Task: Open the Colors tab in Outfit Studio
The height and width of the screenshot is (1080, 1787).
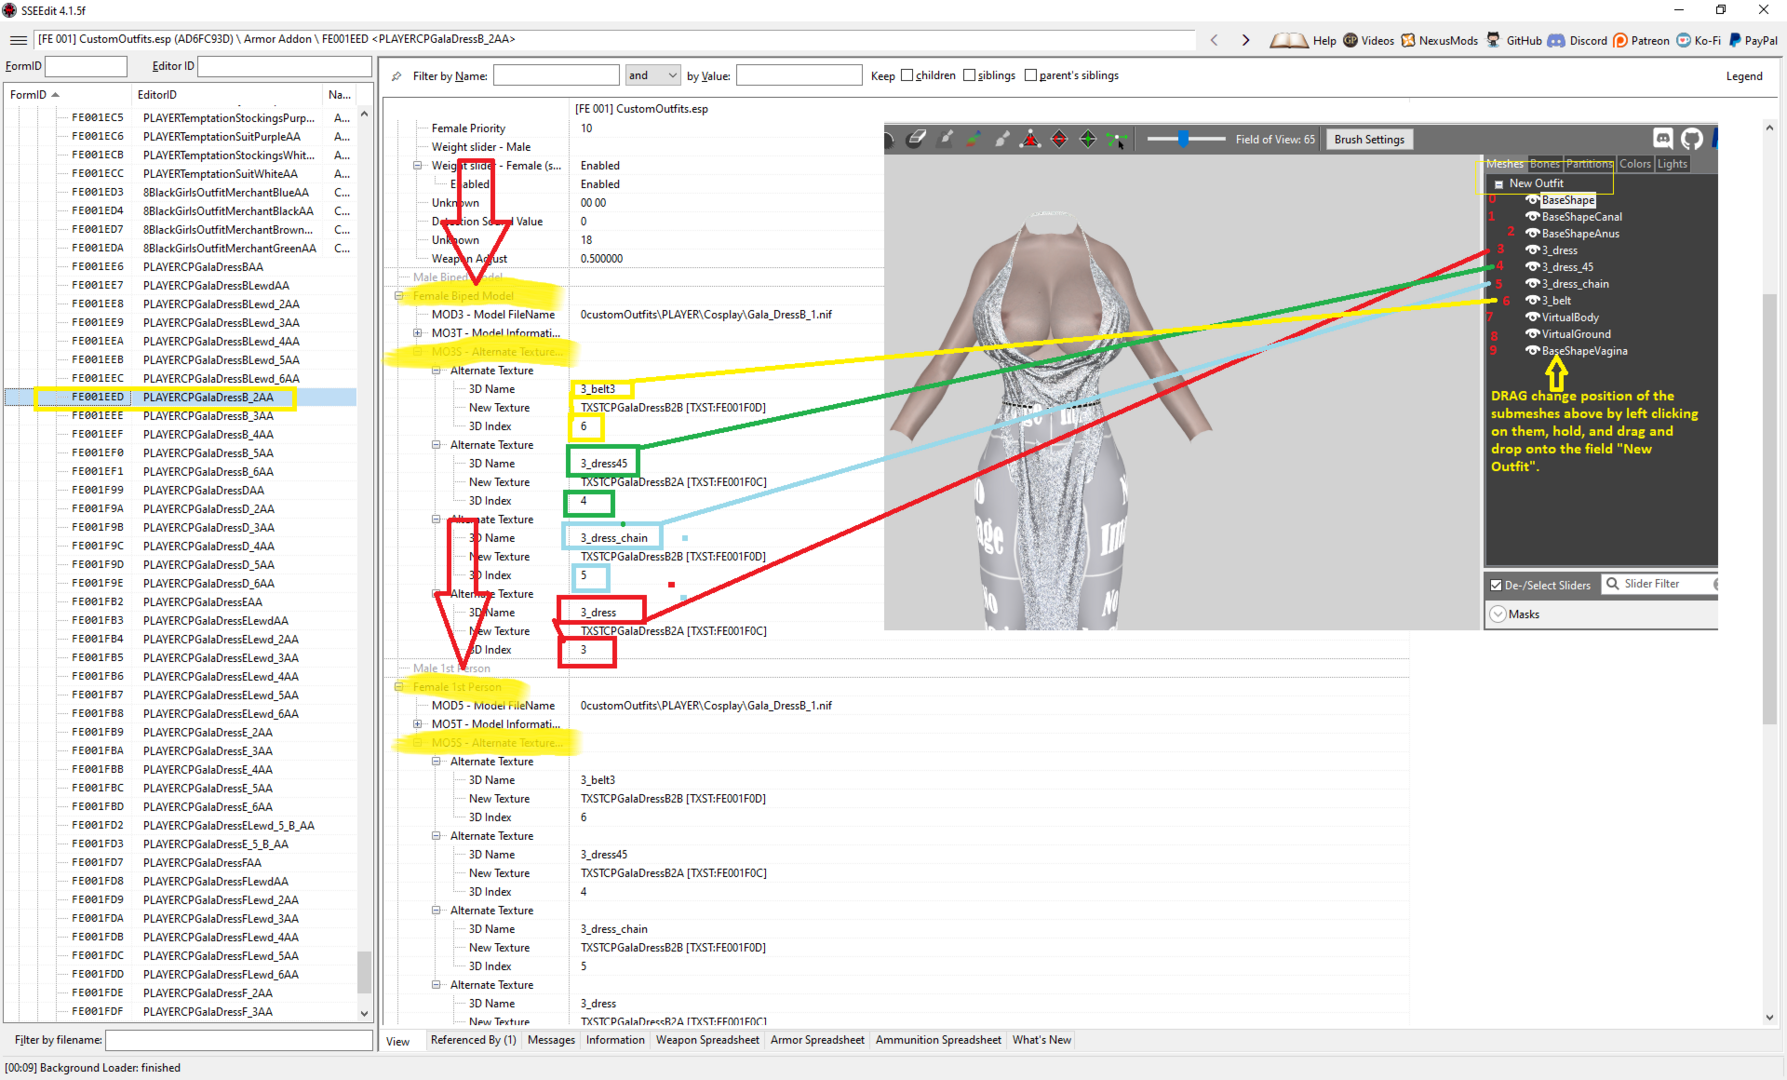Action: click(1635, 164)
